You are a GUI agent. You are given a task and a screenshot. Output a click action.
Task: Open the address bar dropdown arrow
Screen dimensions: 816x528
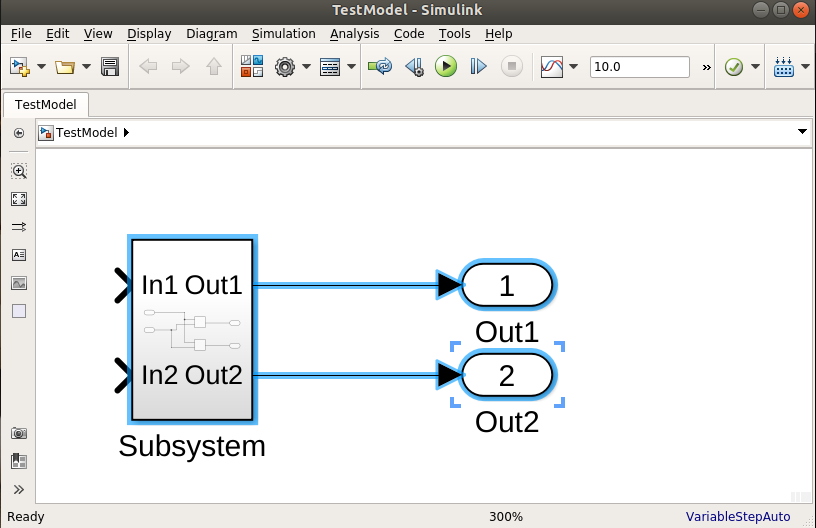(x=802, y=132)
